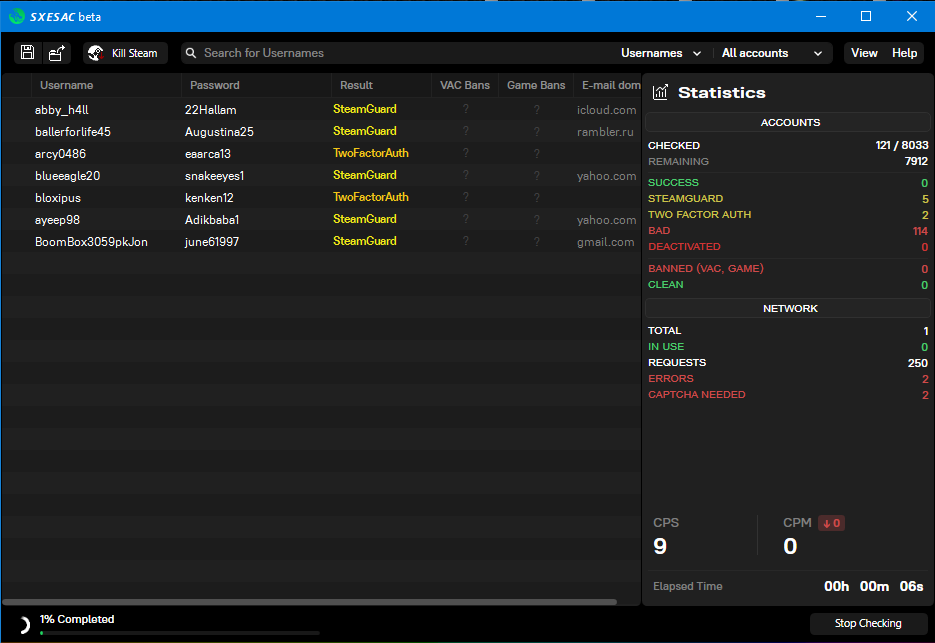
Task: Sort by the Username column header
Action: point(106,85)
